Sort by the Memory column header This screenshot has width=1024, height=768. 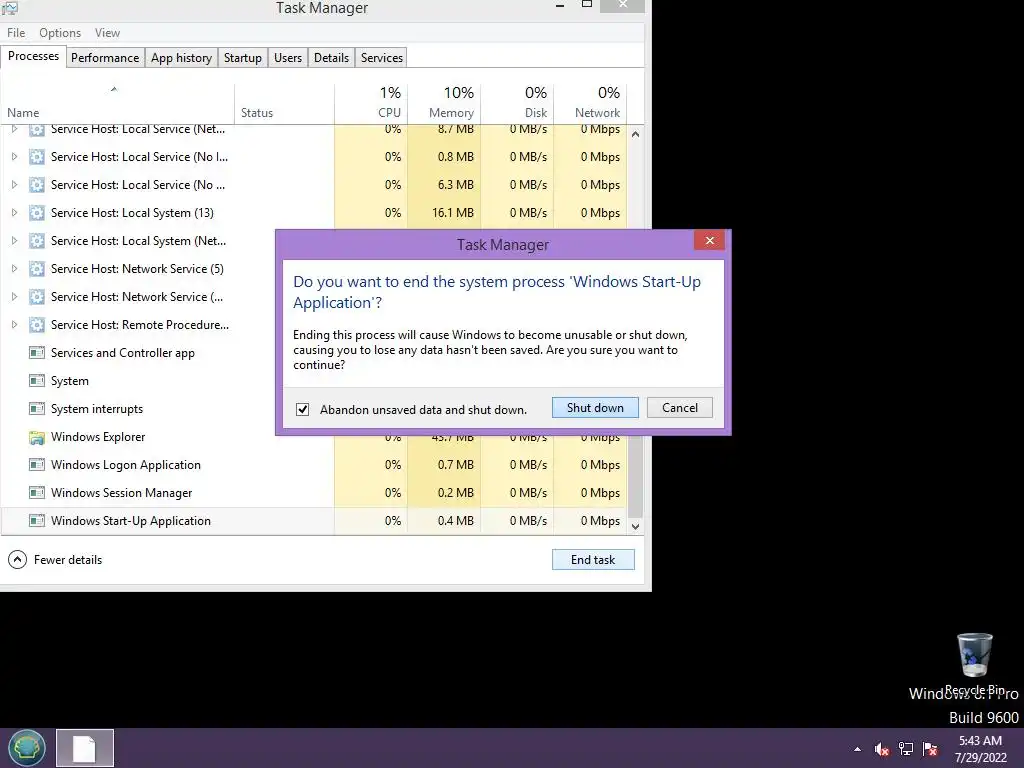tap(444, 104)
